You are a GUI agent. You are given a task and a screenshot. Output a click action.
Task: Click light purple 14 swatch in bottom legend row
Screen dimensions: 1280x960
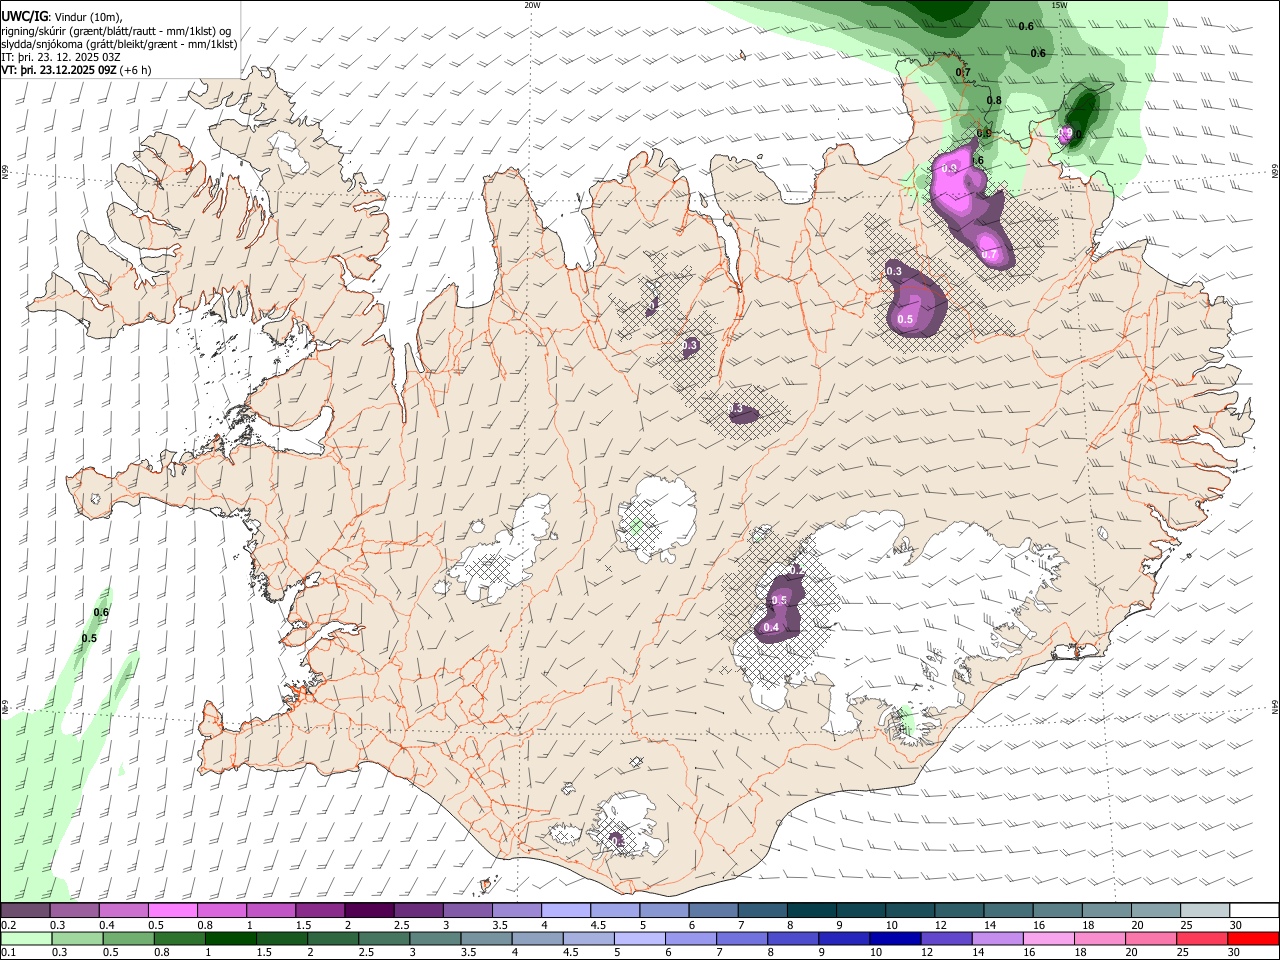click(998, 939)
